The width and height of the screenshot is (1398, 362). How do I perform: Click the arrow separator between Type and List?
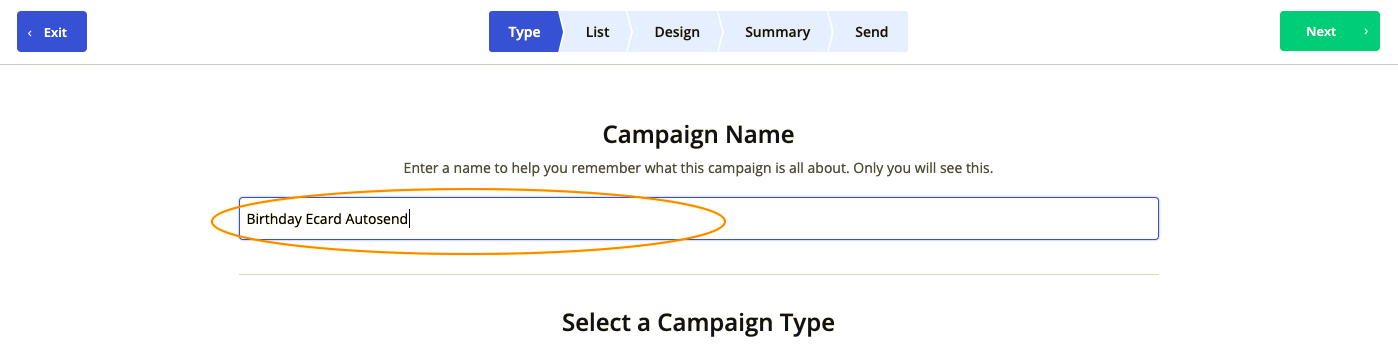pyautogui.click(x=564, y=32)
